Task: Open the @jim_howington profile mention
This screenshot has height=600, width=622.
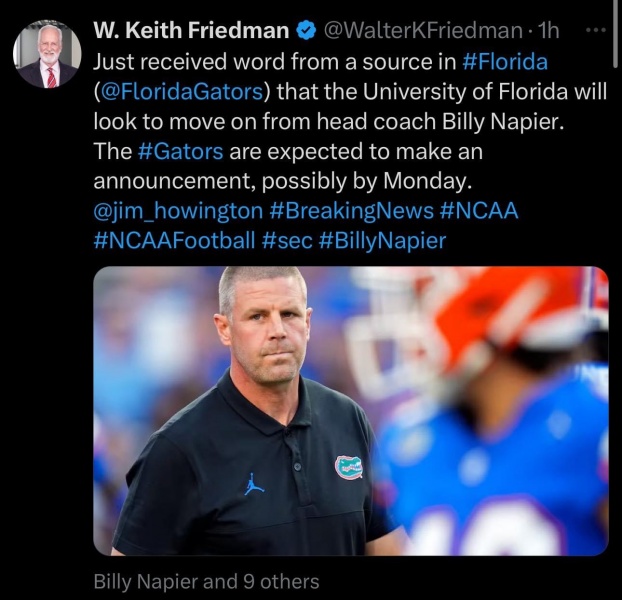Action: point(177,214)
